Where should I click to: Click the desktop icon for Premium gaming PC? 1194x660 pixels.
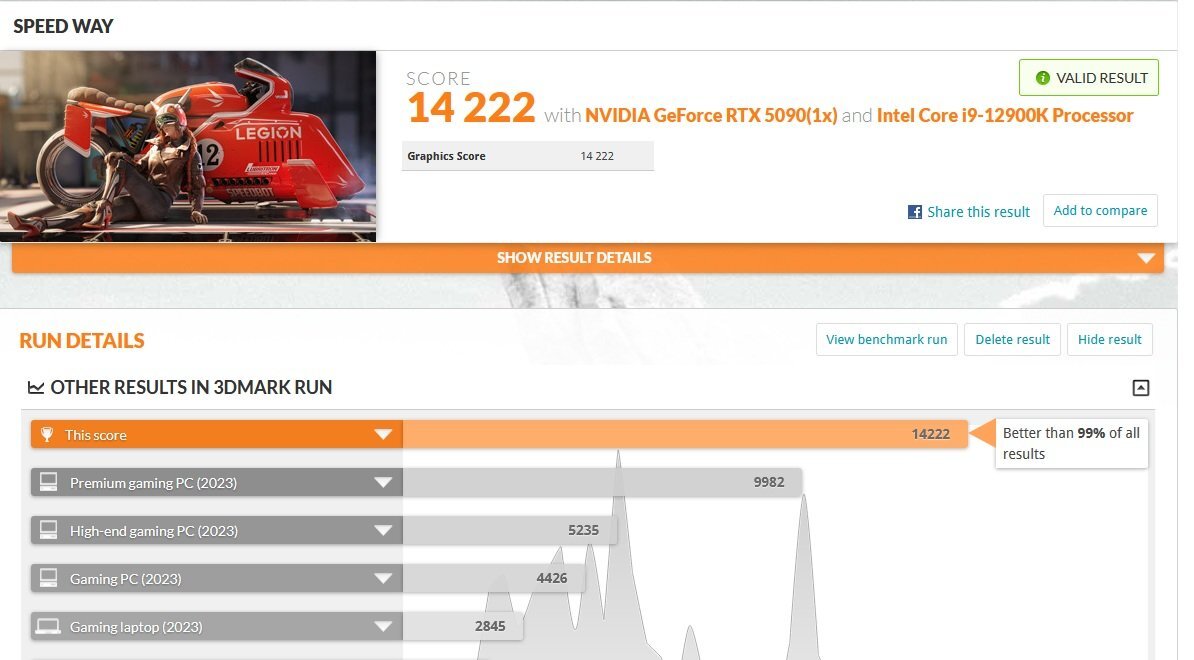pos(49,482)
